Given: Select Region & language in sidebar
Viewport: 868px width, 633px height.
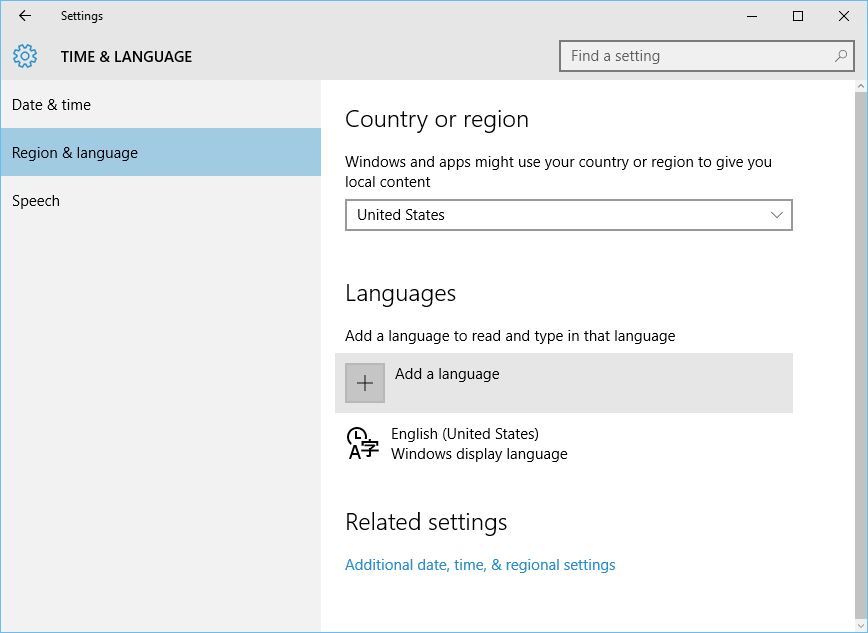Looking at the screenshot, I should pyautogui.click(x=161, y=152).
